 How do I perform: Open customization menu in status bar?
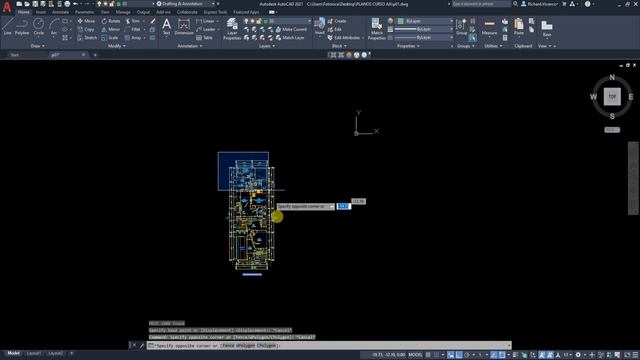(635, 355)
